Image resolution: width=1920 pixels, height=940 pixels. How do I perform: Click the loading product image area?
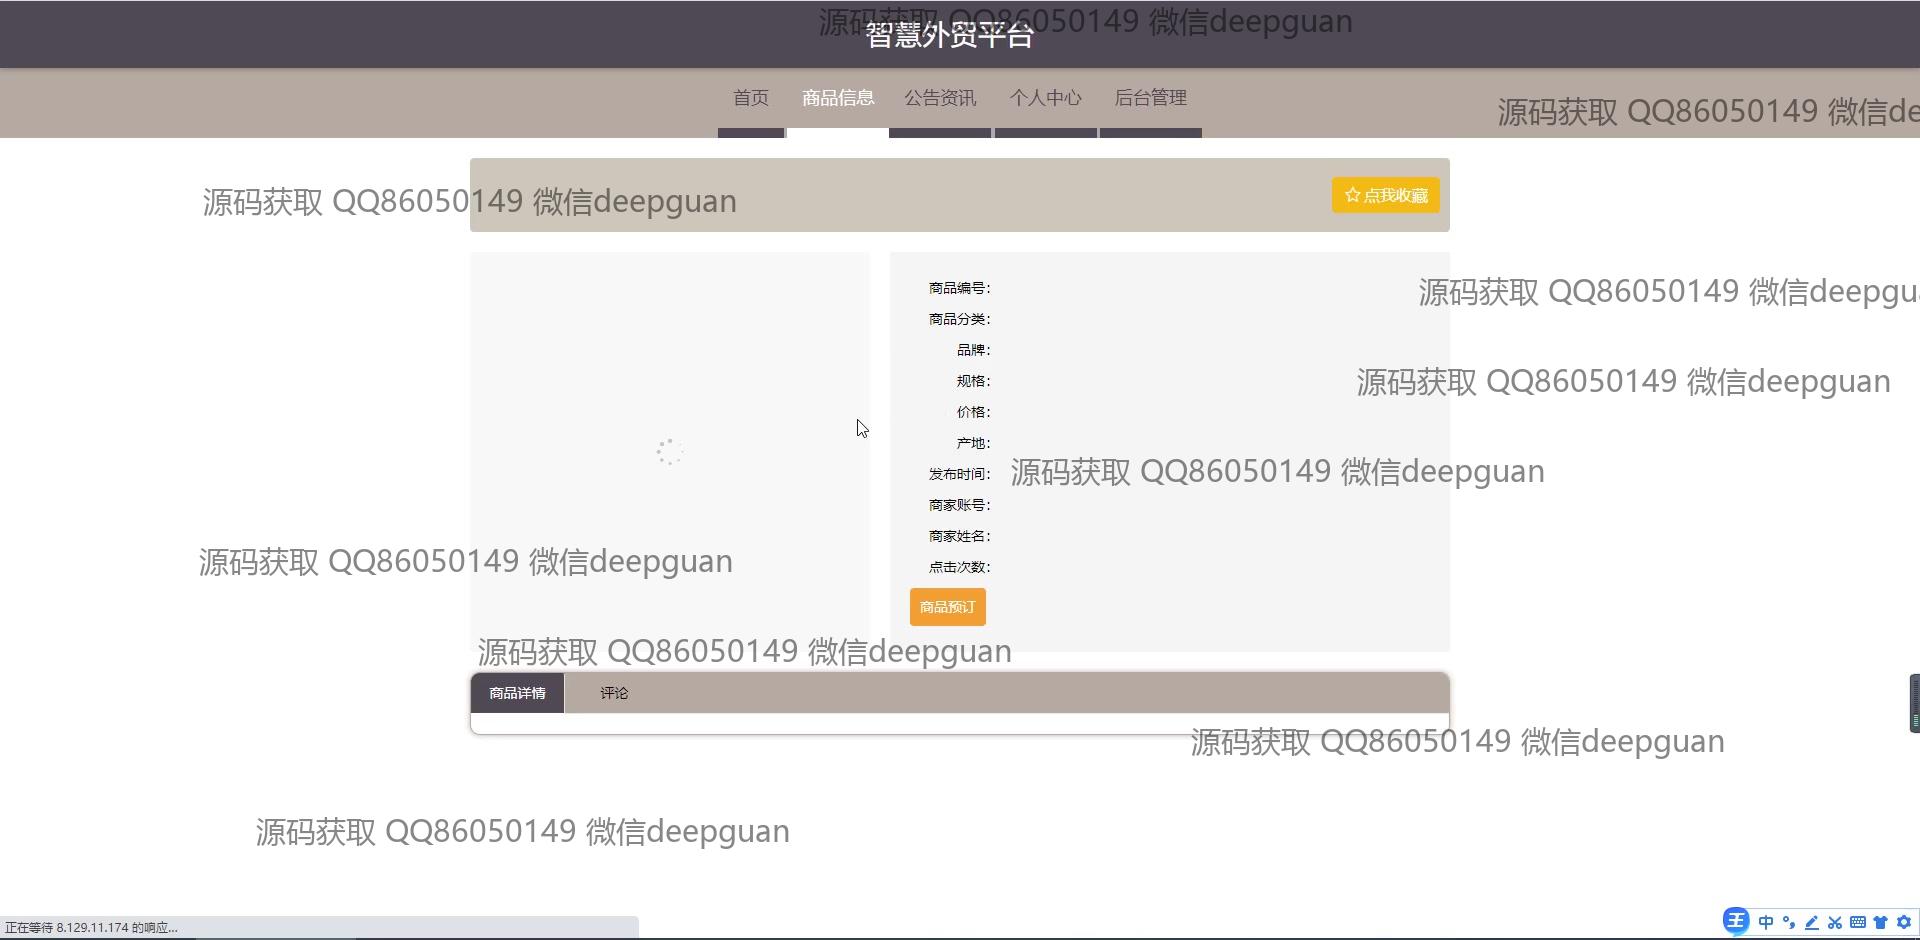[669, 452]
